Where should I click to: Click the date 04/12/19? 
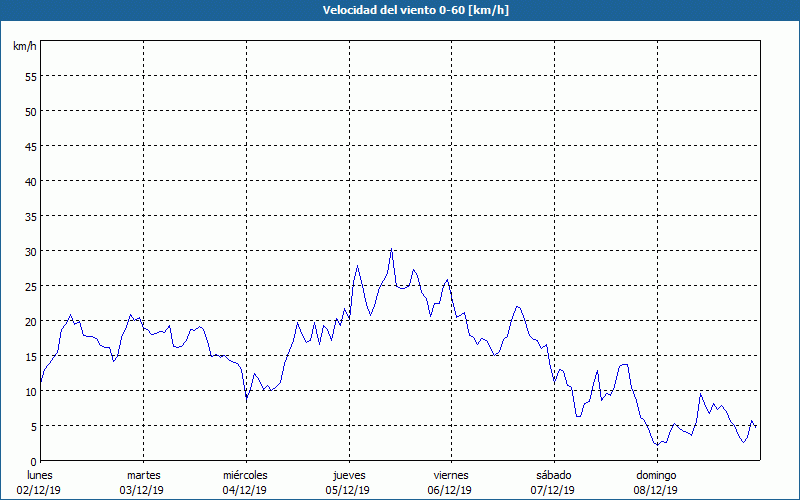(x=244, y=490)
